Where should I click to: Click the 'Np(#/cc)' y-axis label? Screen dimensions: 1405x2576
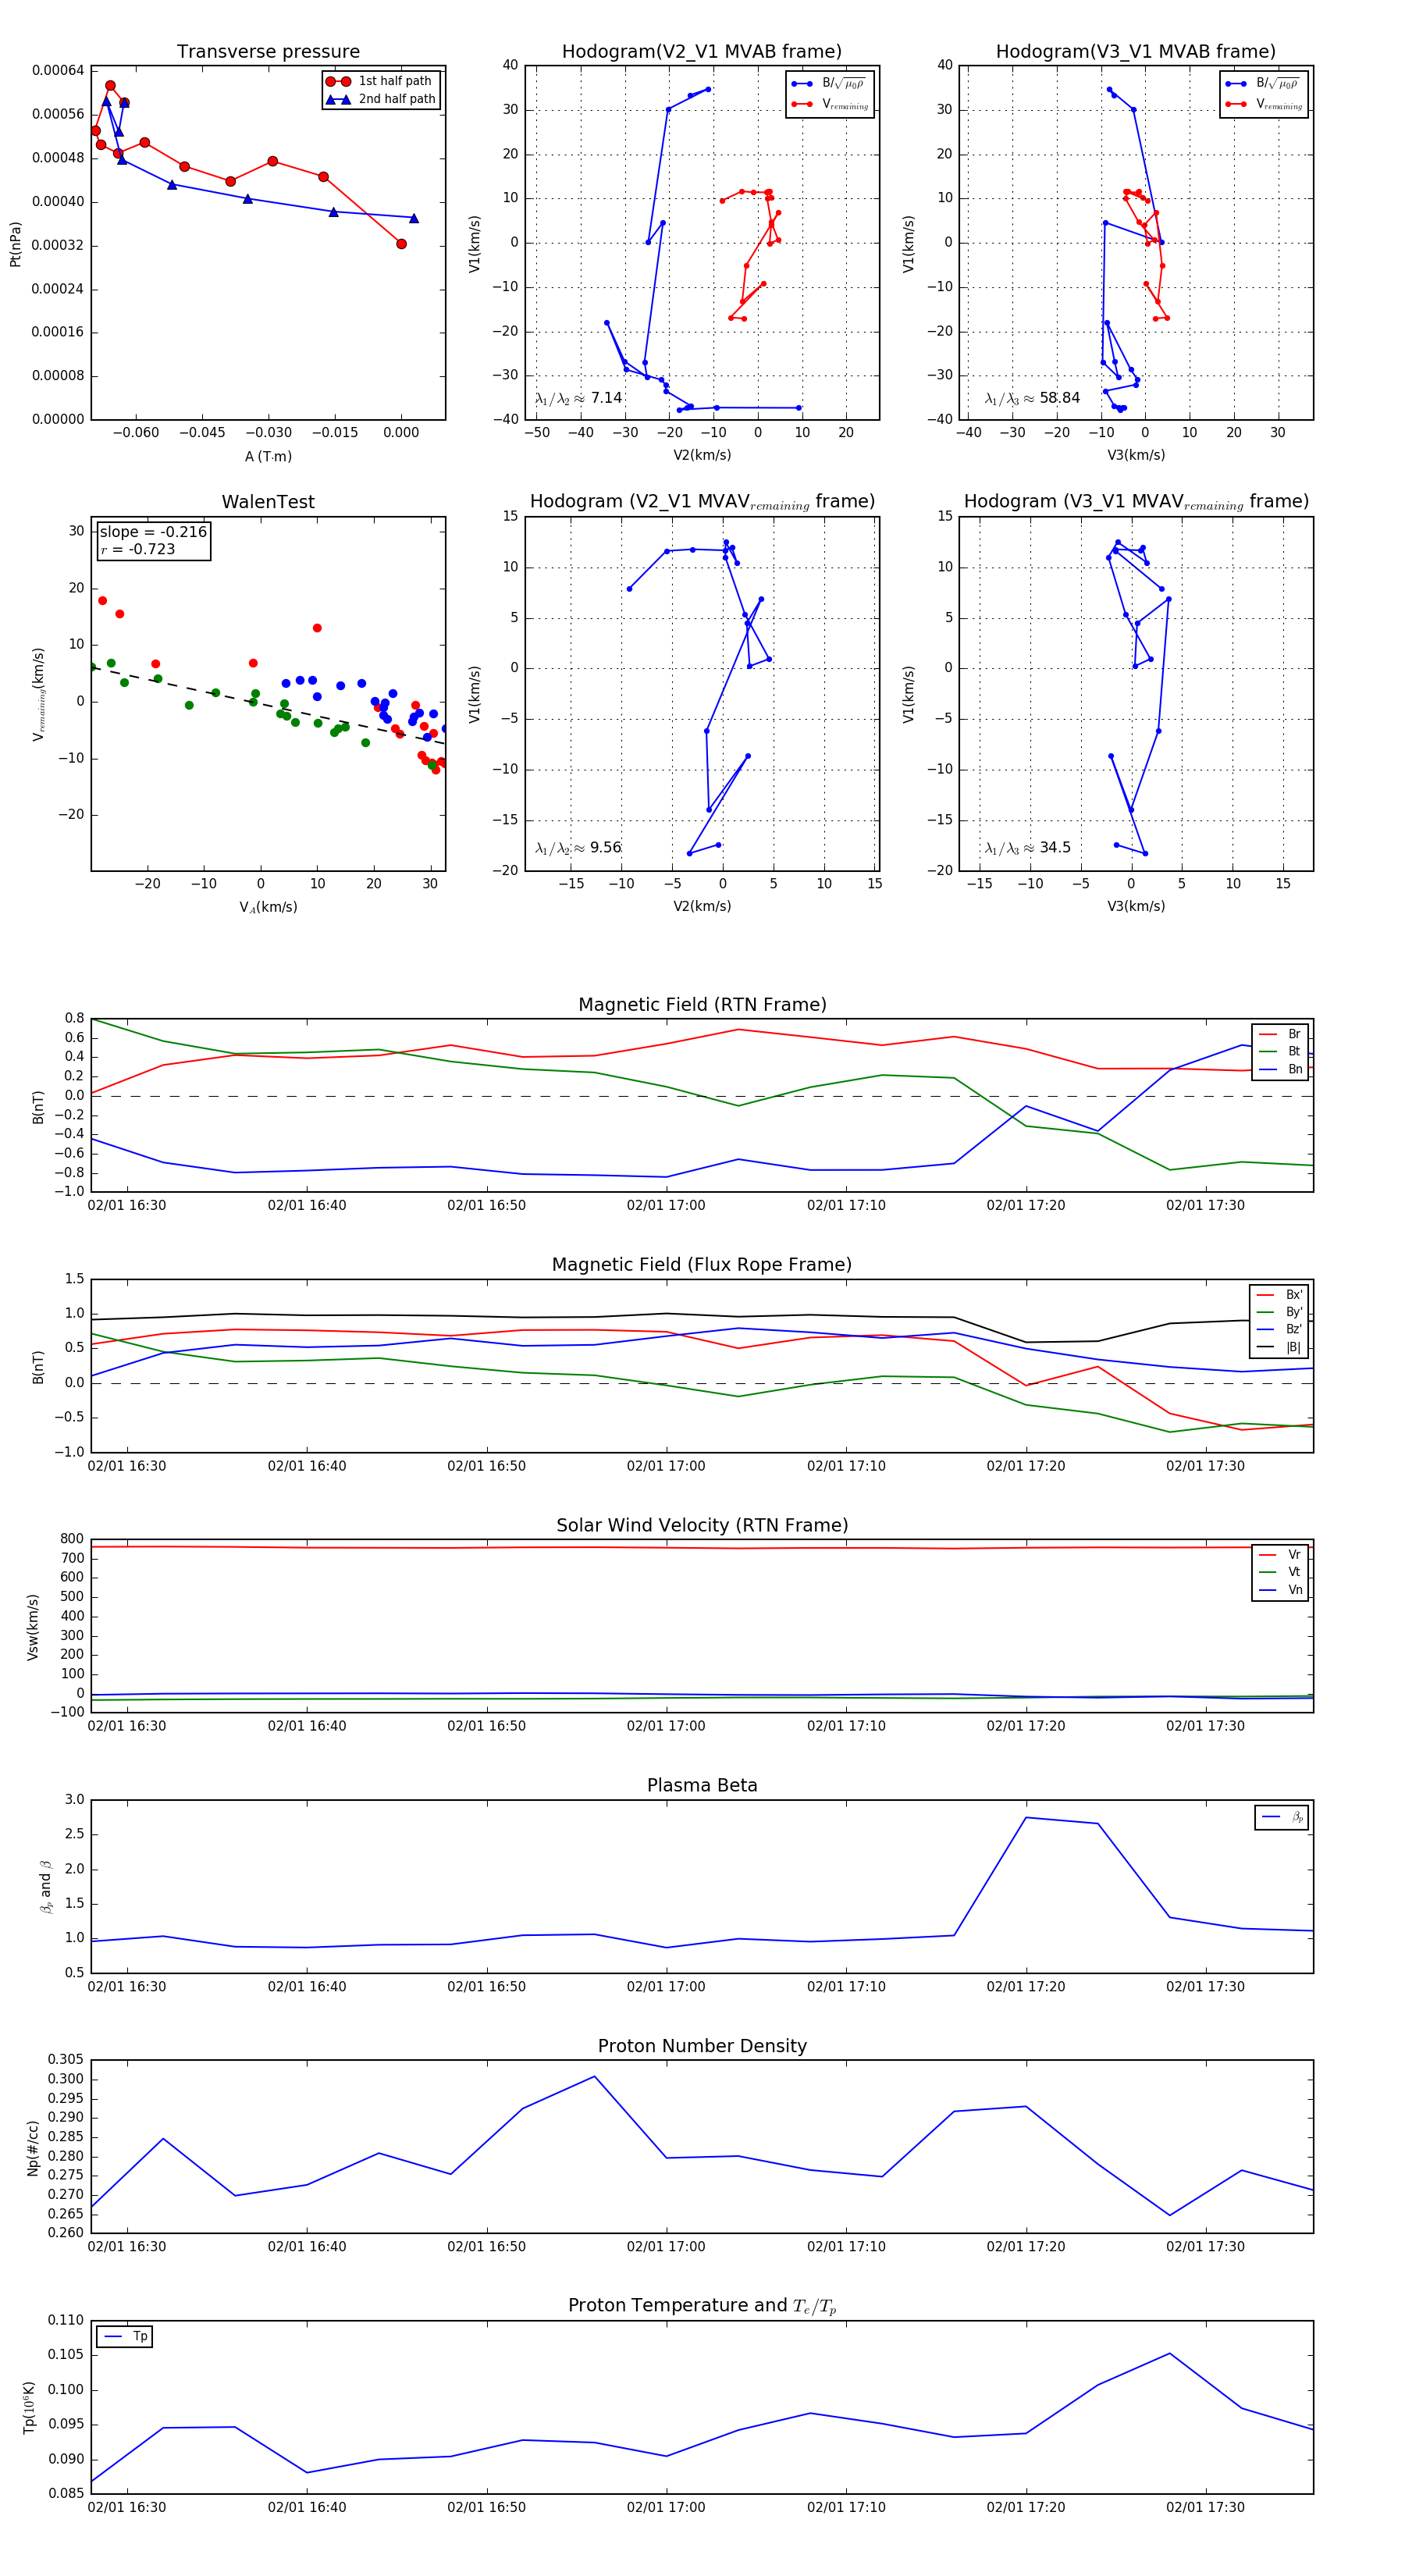(32, 2148)
